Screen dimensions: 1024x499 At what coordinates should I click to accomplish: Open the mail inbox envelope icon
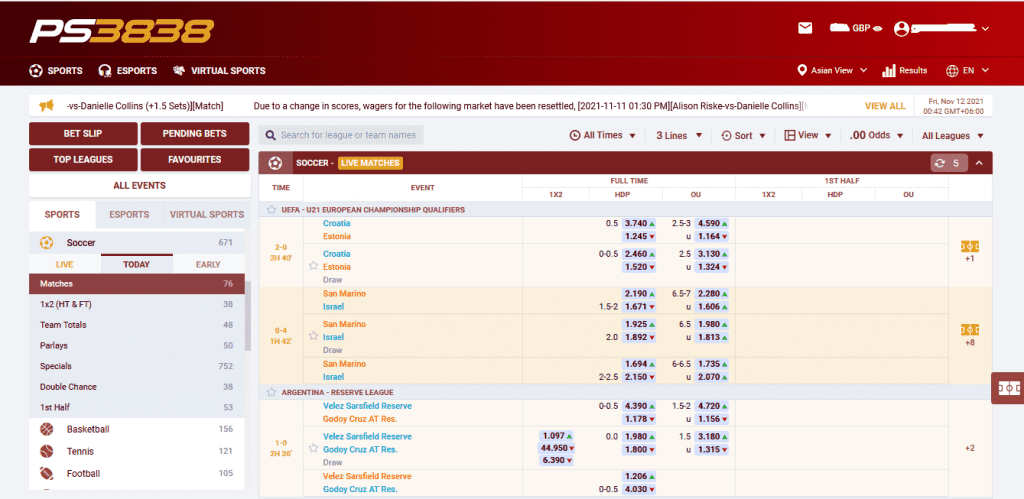point(805,28)
